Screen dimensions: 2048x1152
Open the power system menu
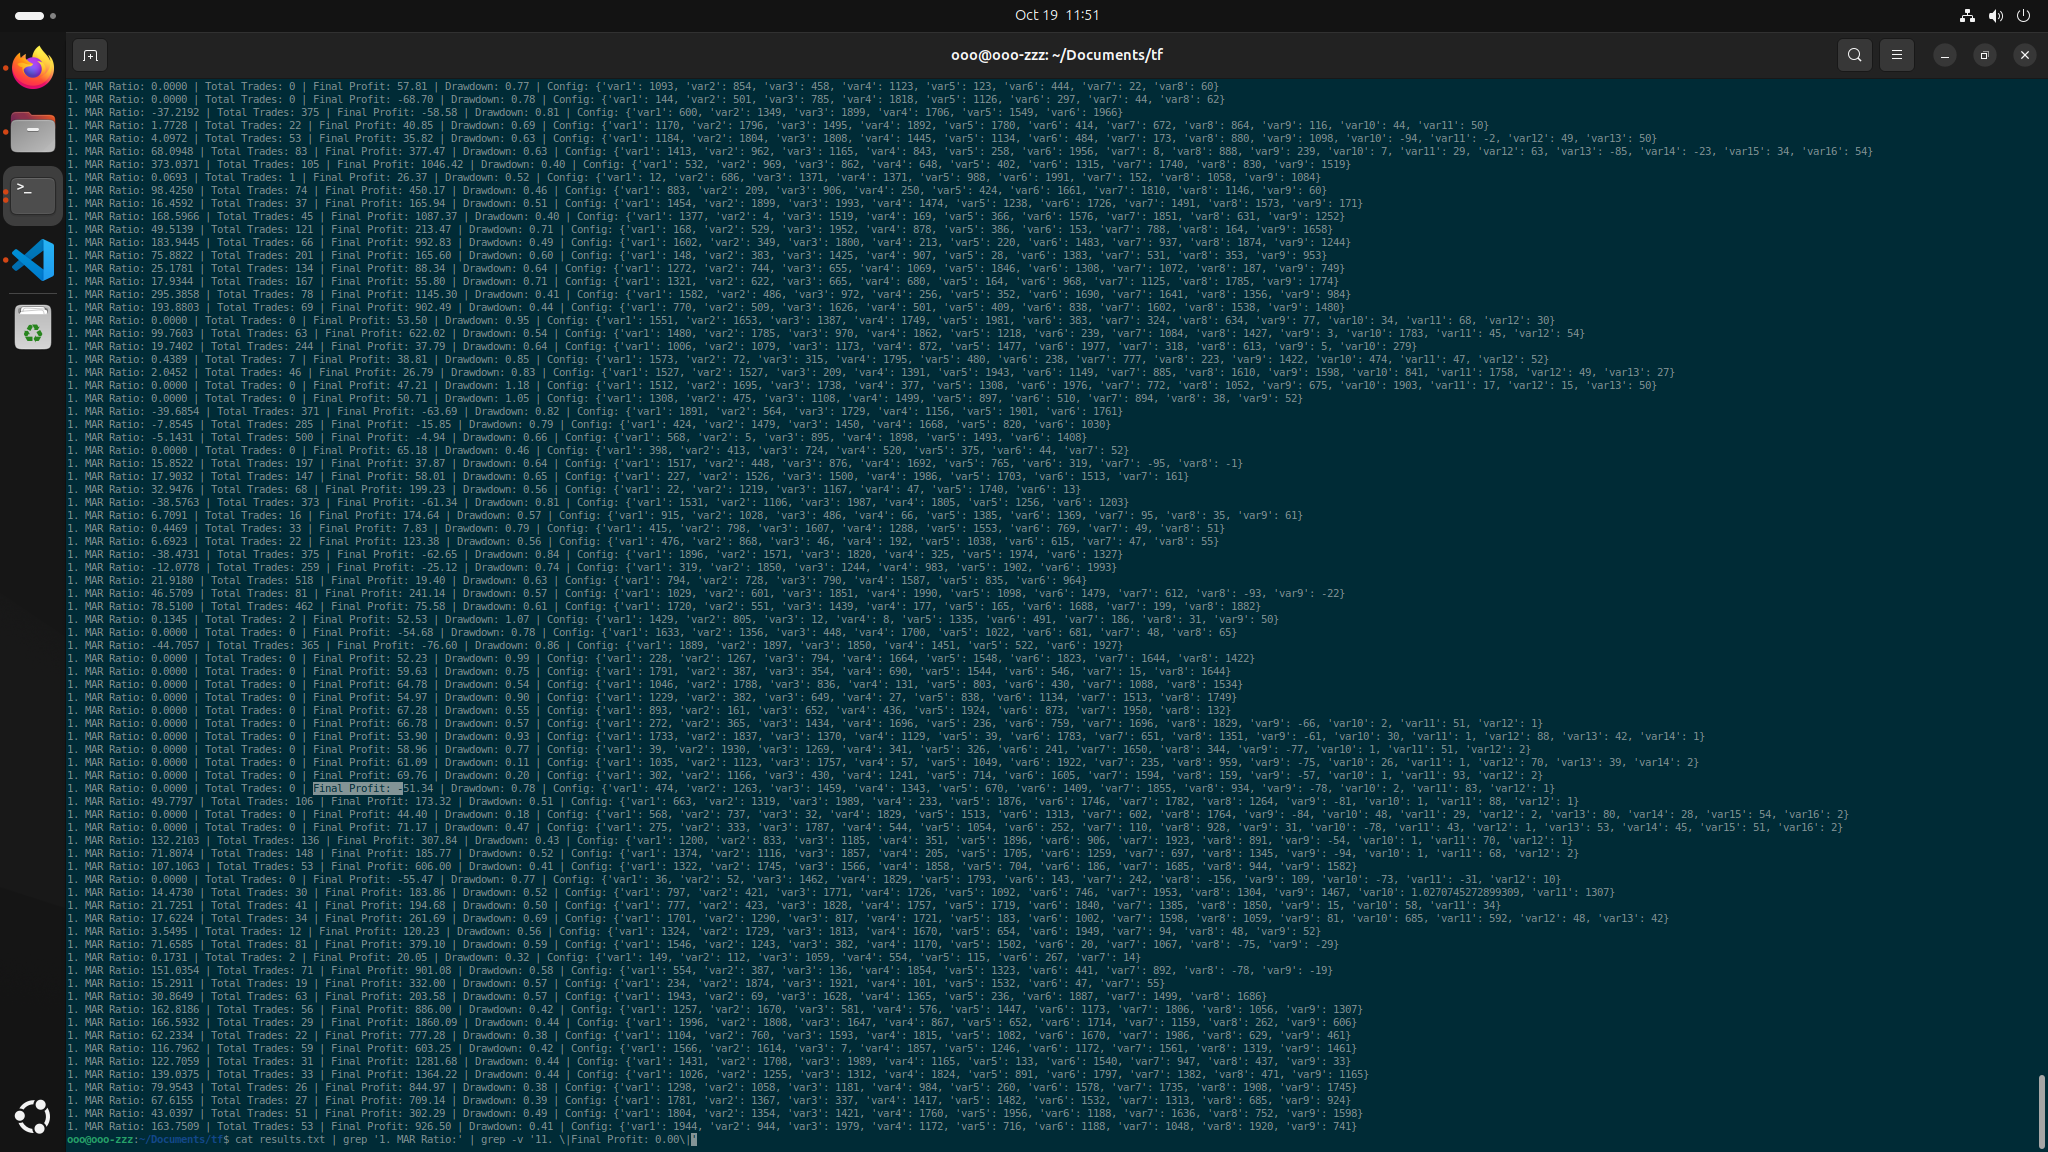(x=2023, y=15)
